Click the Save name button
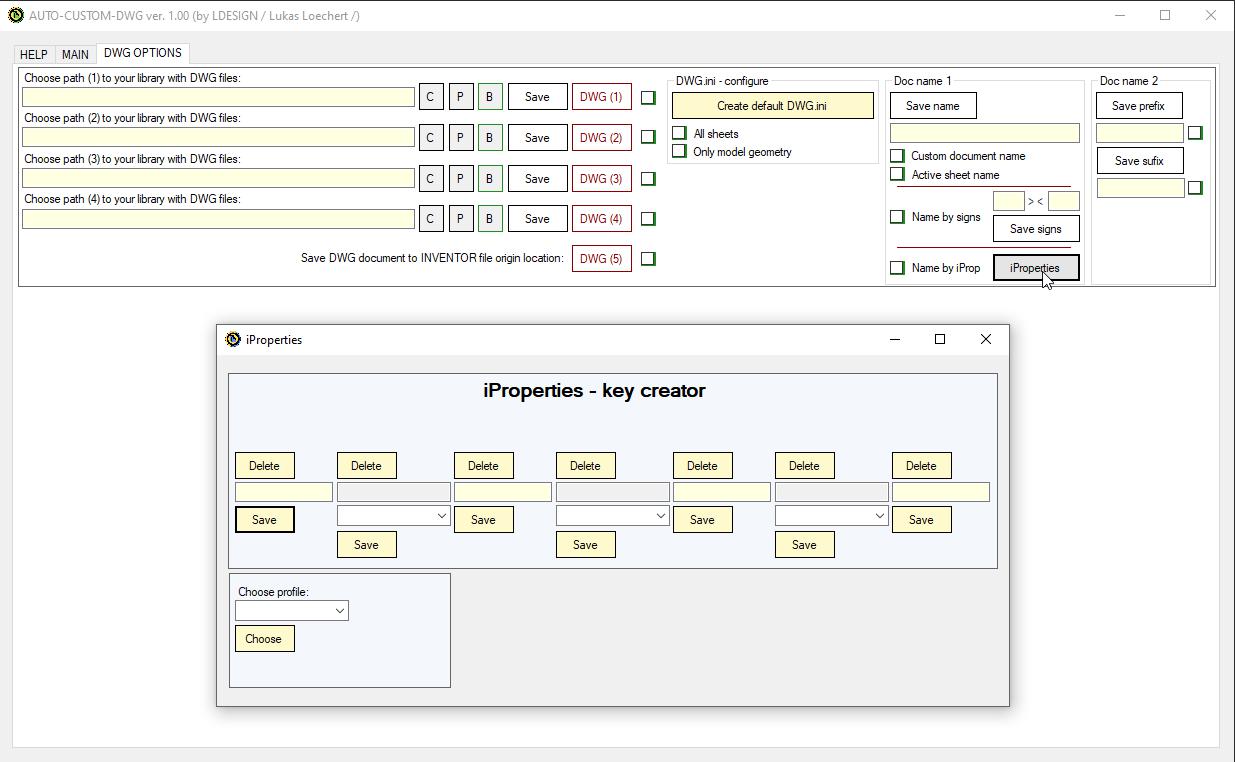1235x762 pixels. (x=932, y=105)
